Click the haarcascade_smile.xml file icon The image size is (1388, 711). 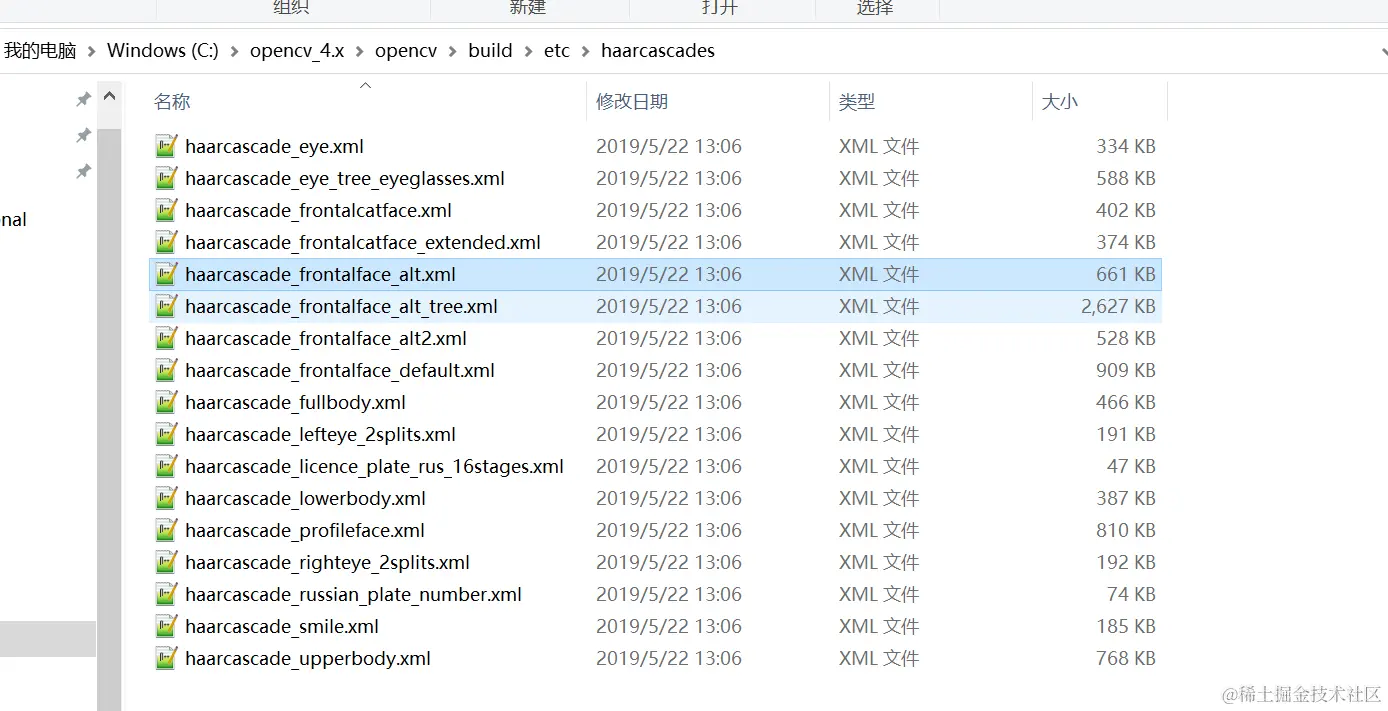point(167,626)
